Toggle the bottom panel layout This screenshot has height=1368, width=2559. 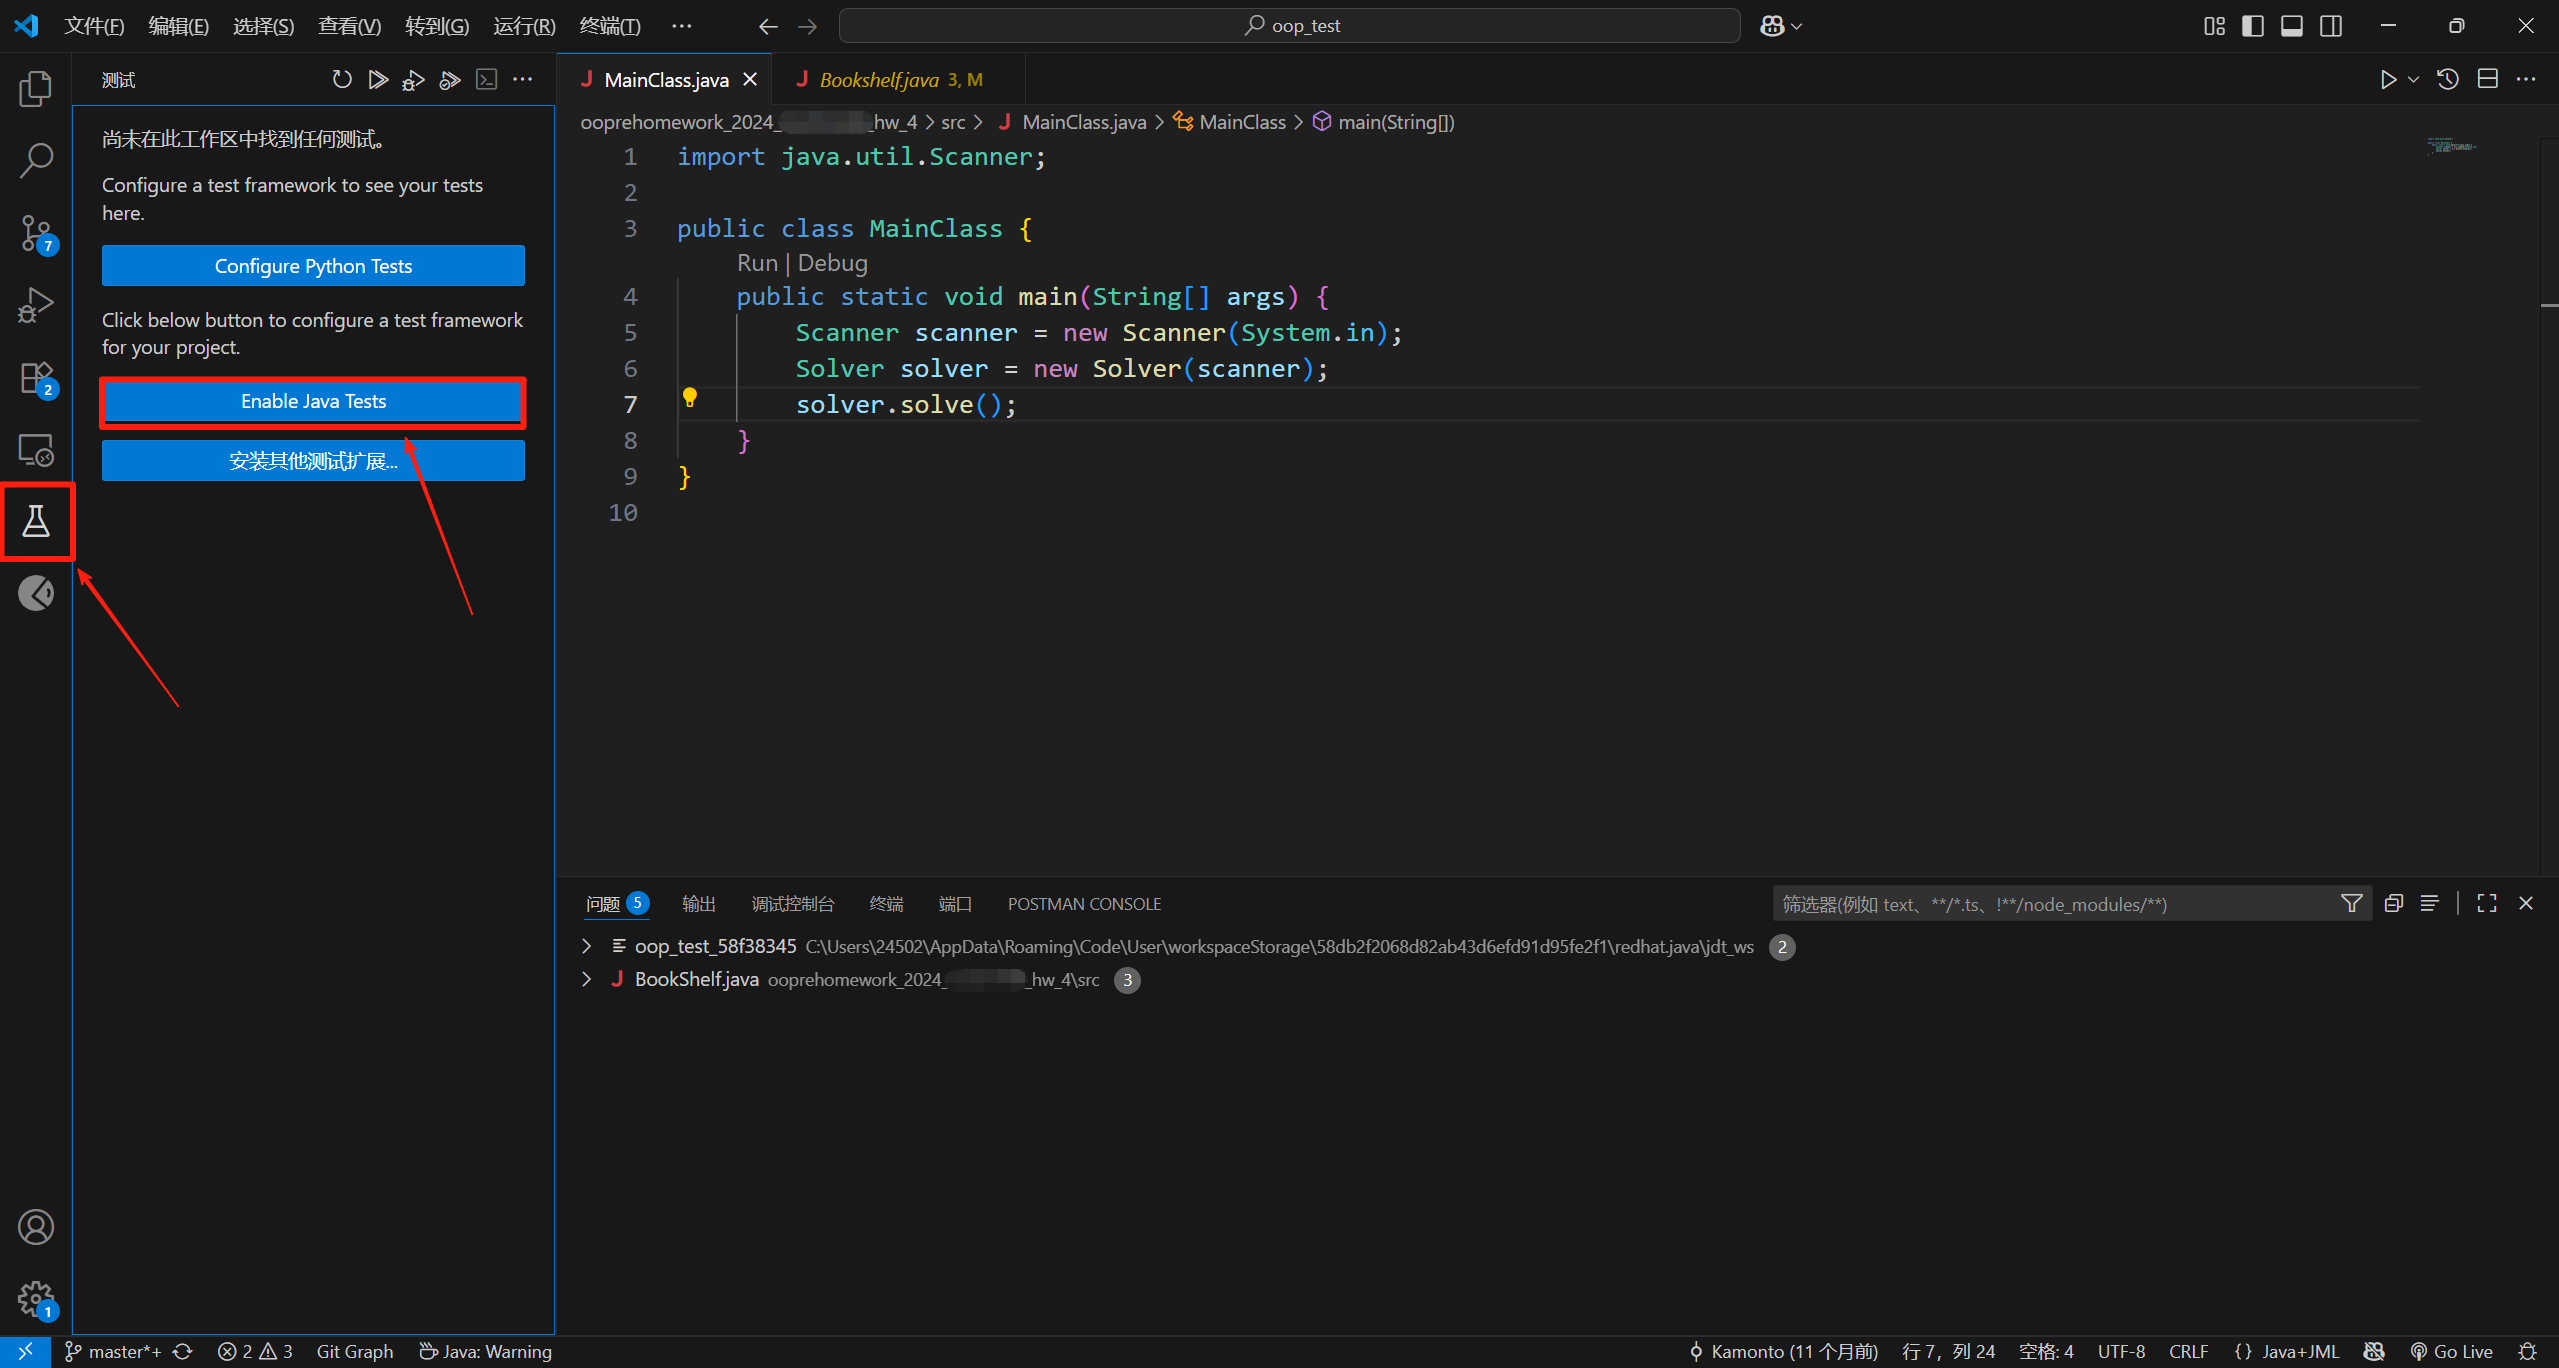click(x=2291, y=26)
